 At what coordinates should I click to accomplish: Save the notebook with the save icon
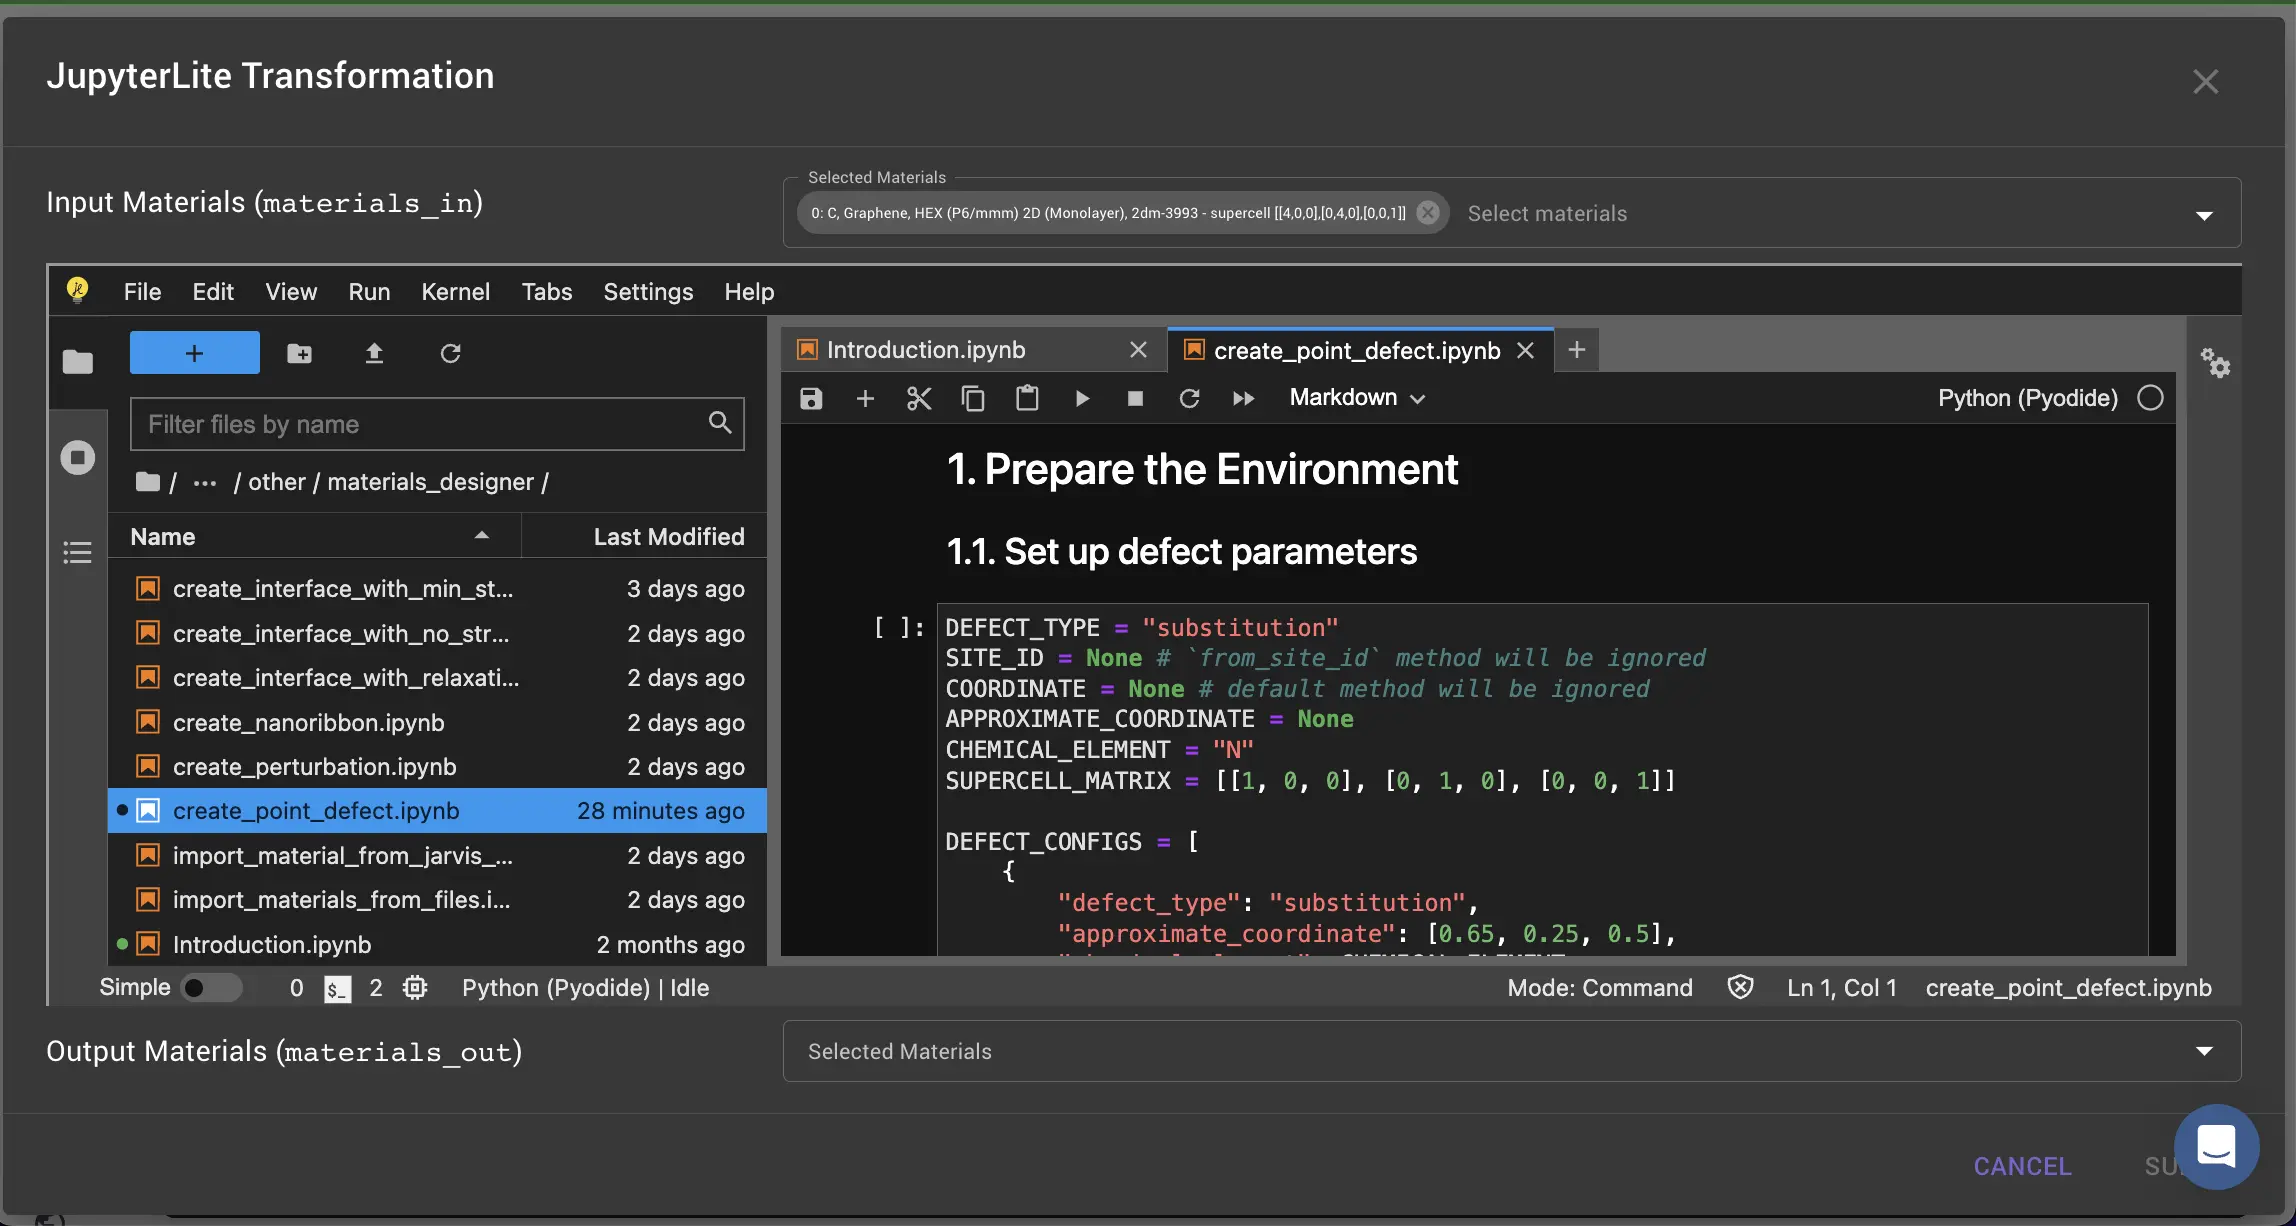click(811, 399)
